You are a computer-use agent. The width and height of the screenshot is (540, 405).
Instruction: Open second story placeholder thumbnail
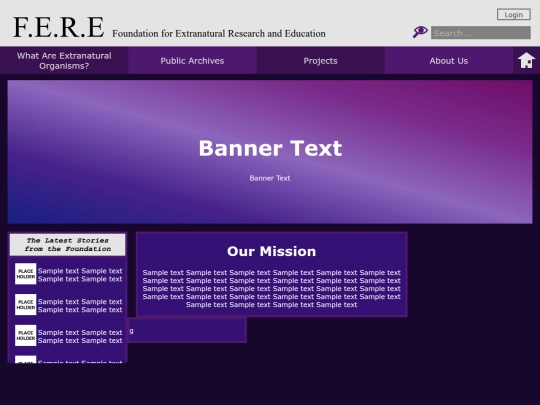tap(25, 304)
